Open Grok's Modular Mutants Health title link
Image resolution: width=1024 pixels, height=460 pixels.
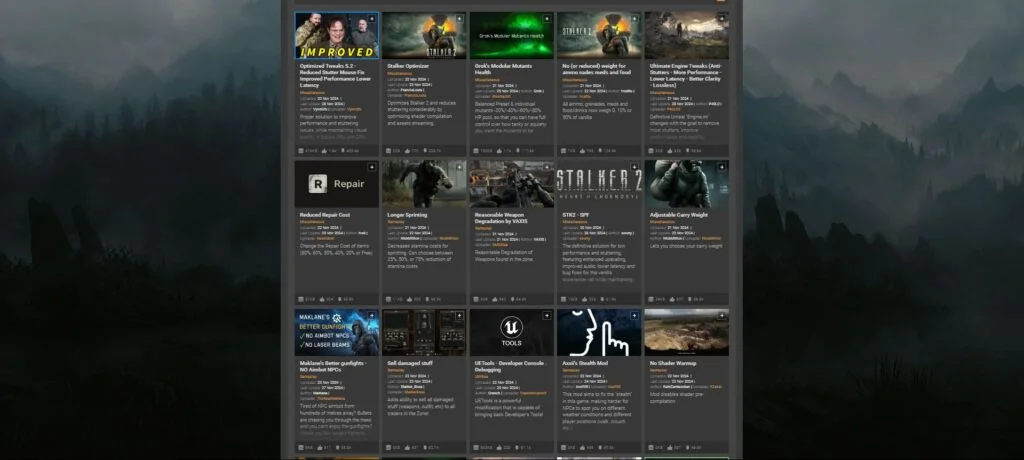(504, 69)
